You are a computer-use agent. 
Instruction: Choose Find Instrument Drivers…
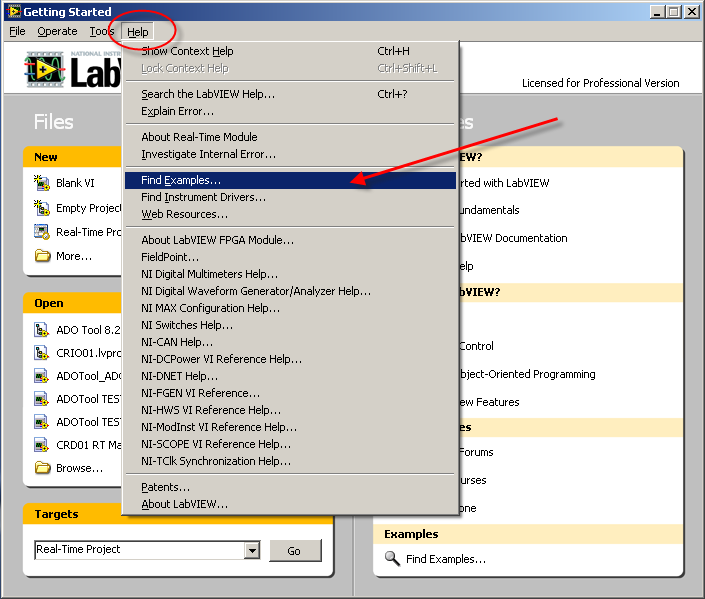pos(290,197)
